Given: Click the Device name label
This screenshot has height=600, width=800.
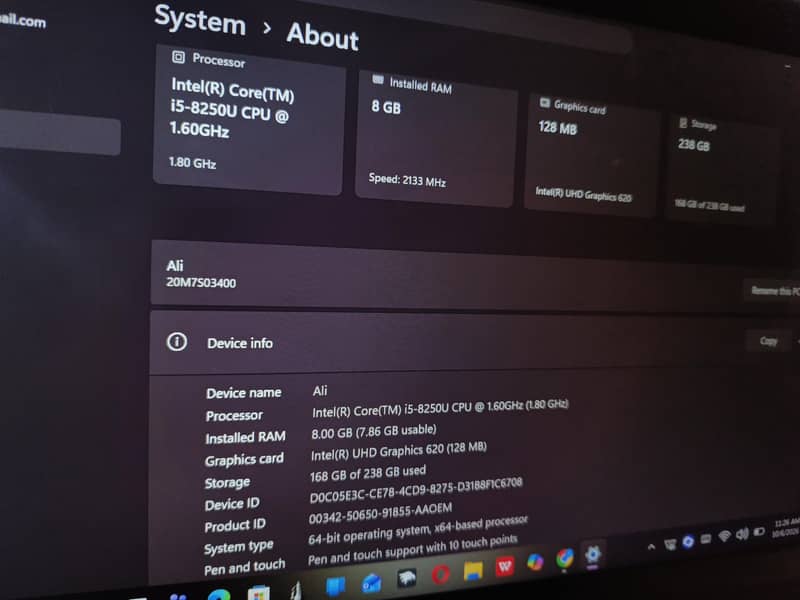Looking at the screenshot, I should tap(243, 393).
